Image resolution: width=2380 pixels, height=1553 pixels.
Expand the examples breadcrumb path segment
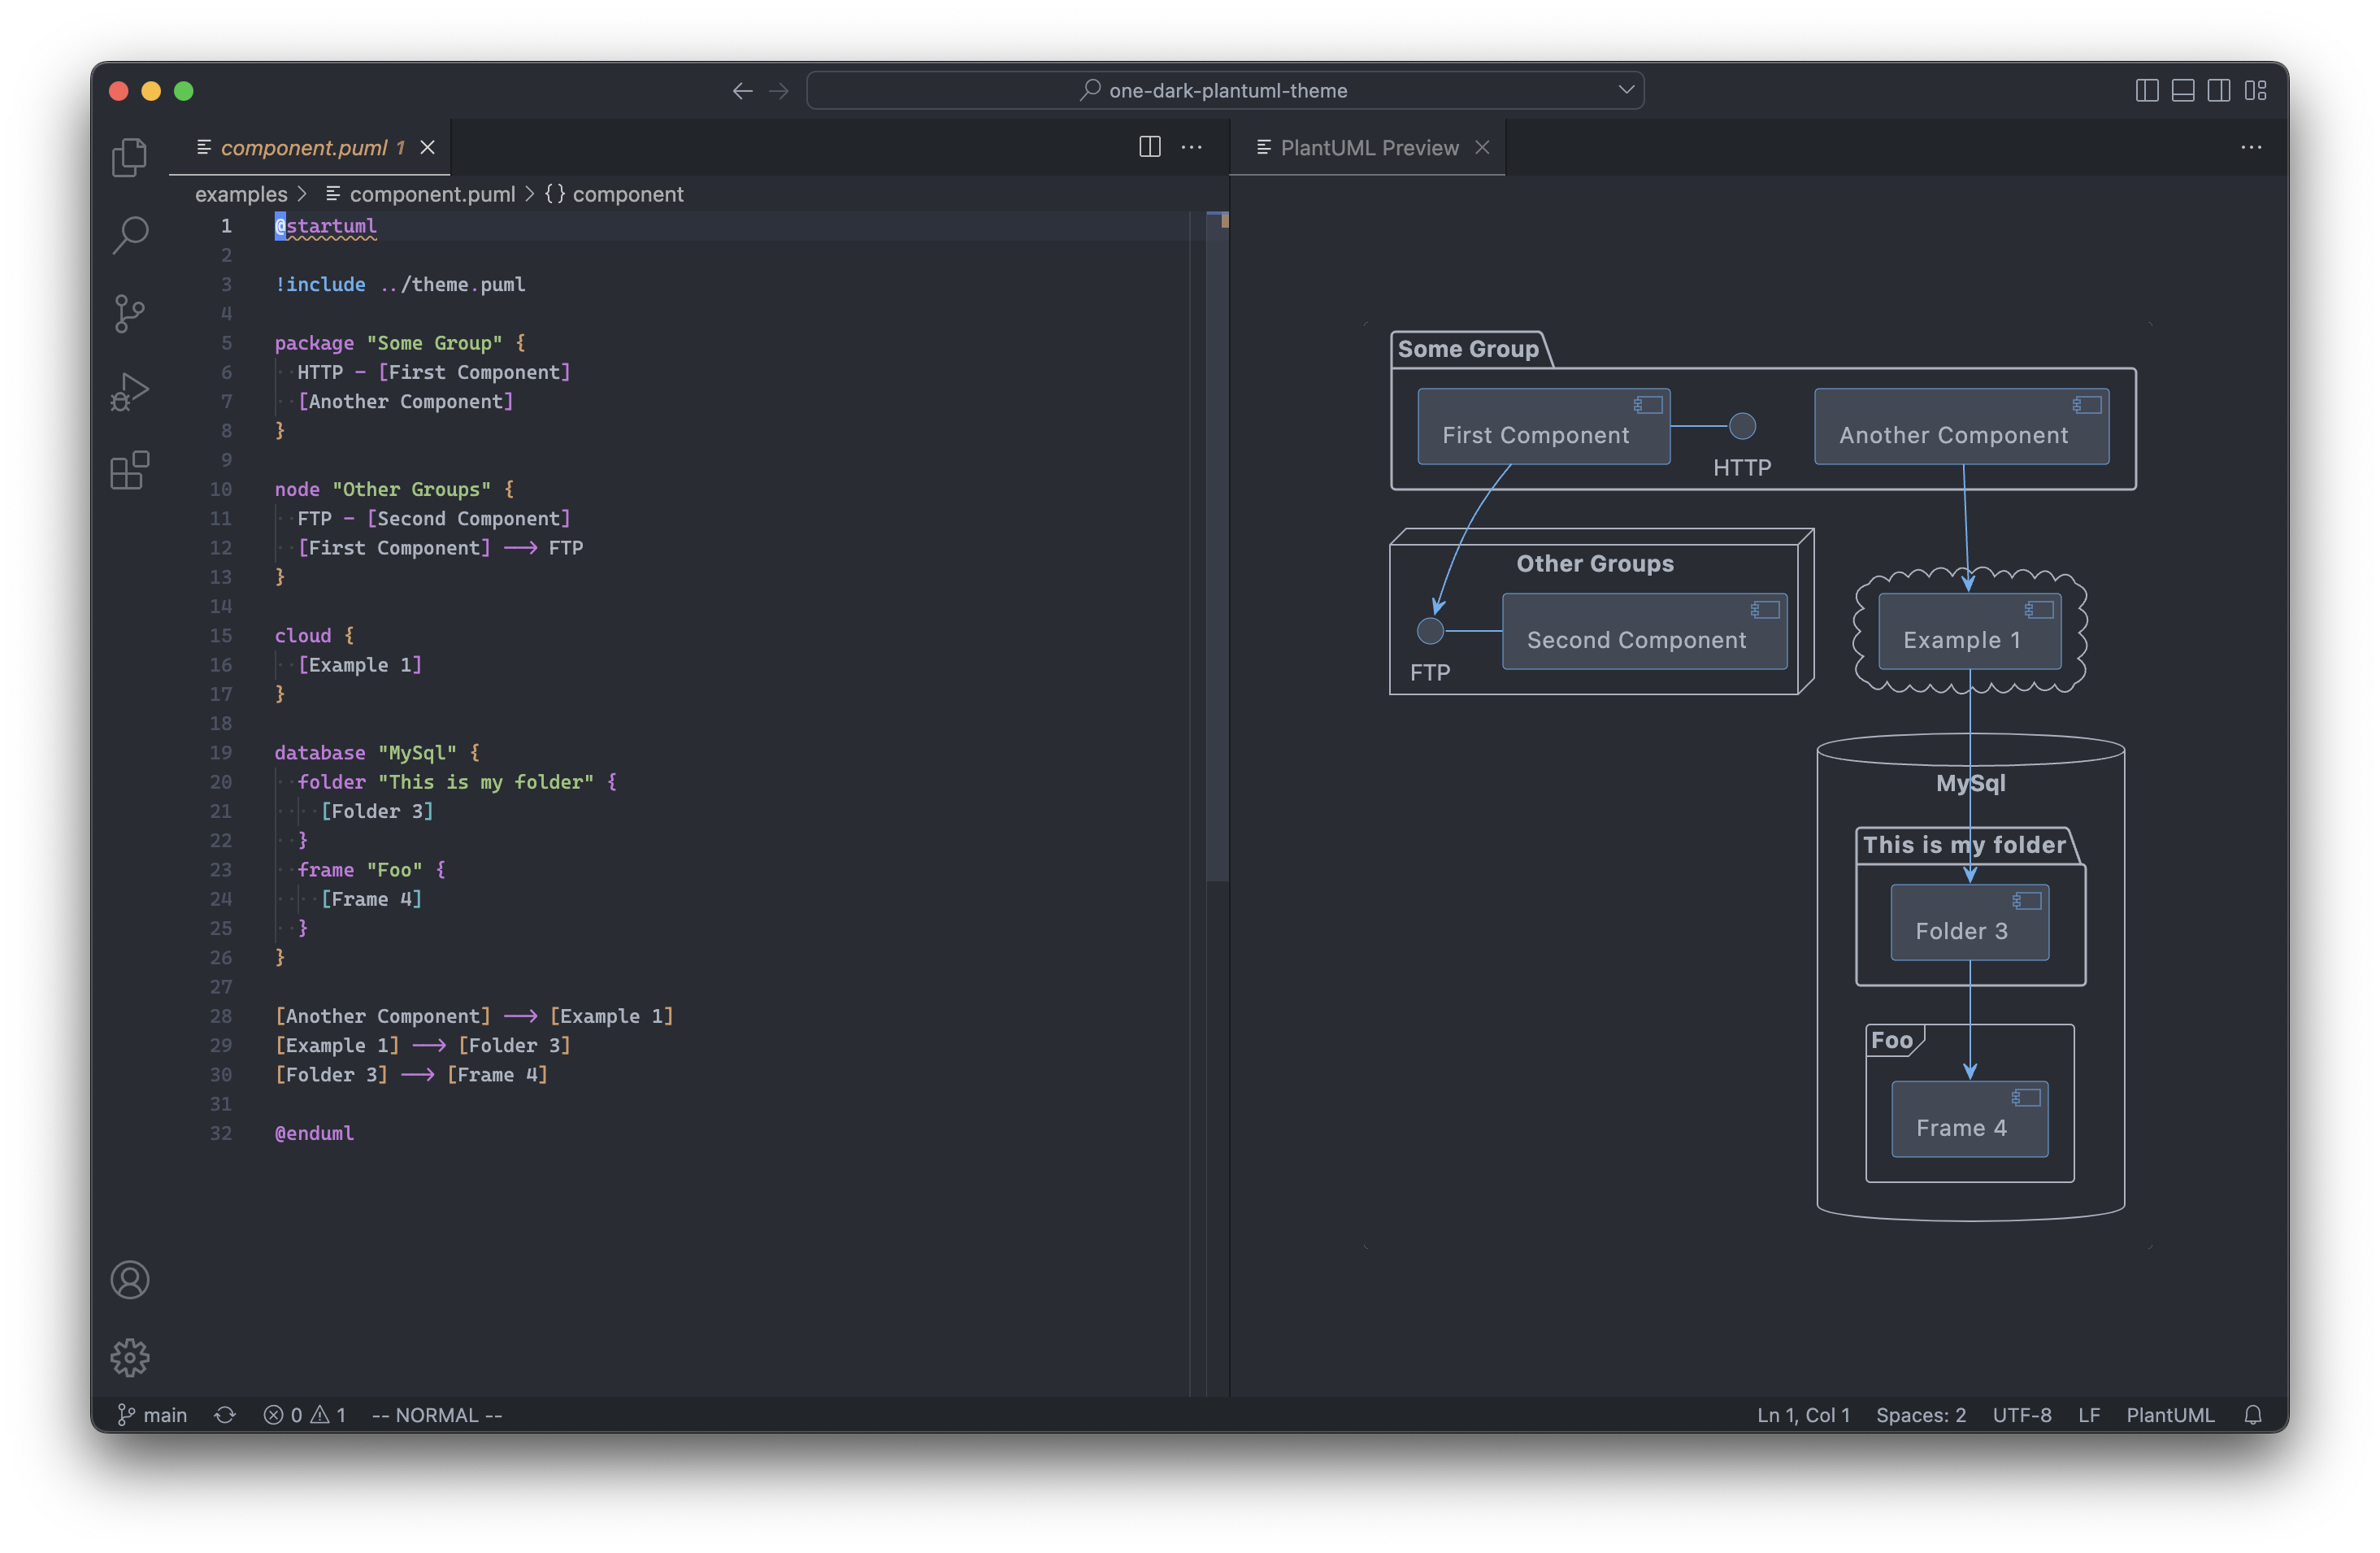(234, 193)
